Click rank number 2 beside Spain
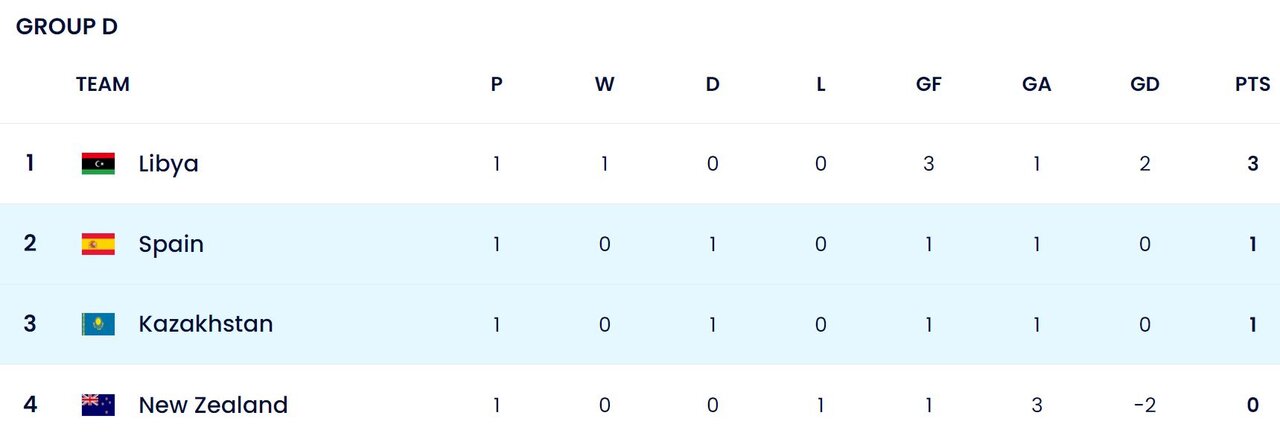The height and width of the screenshot is (436, 1280). tap(30, 244)
